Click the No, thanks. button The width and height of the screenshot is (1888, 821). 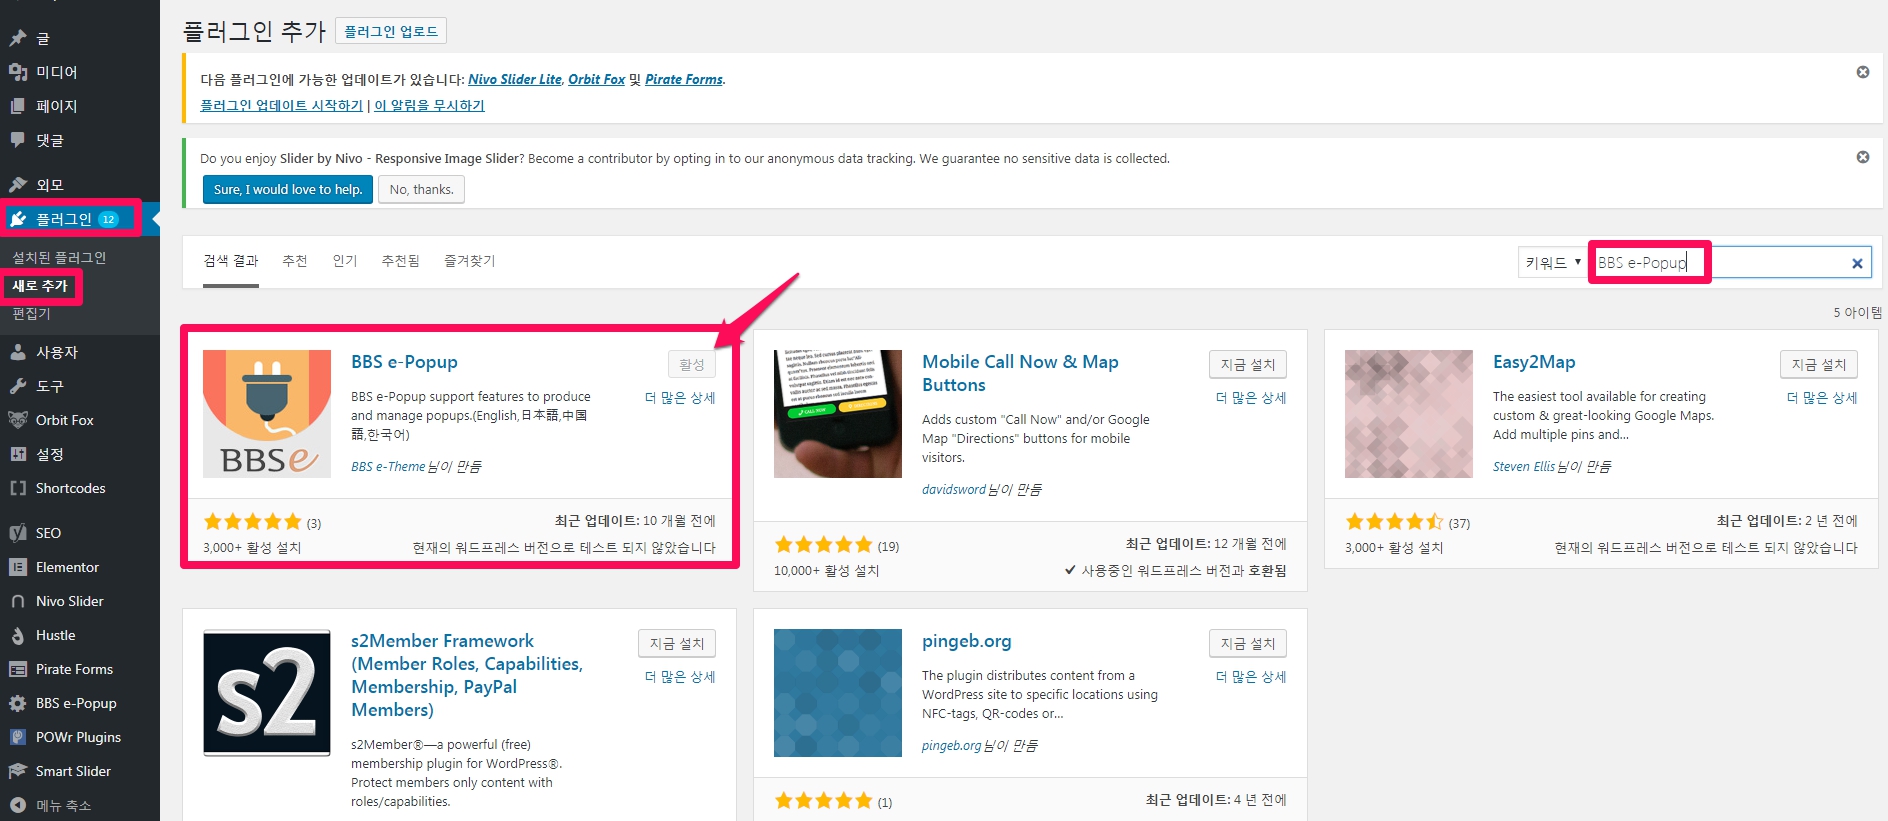point(421,190)
